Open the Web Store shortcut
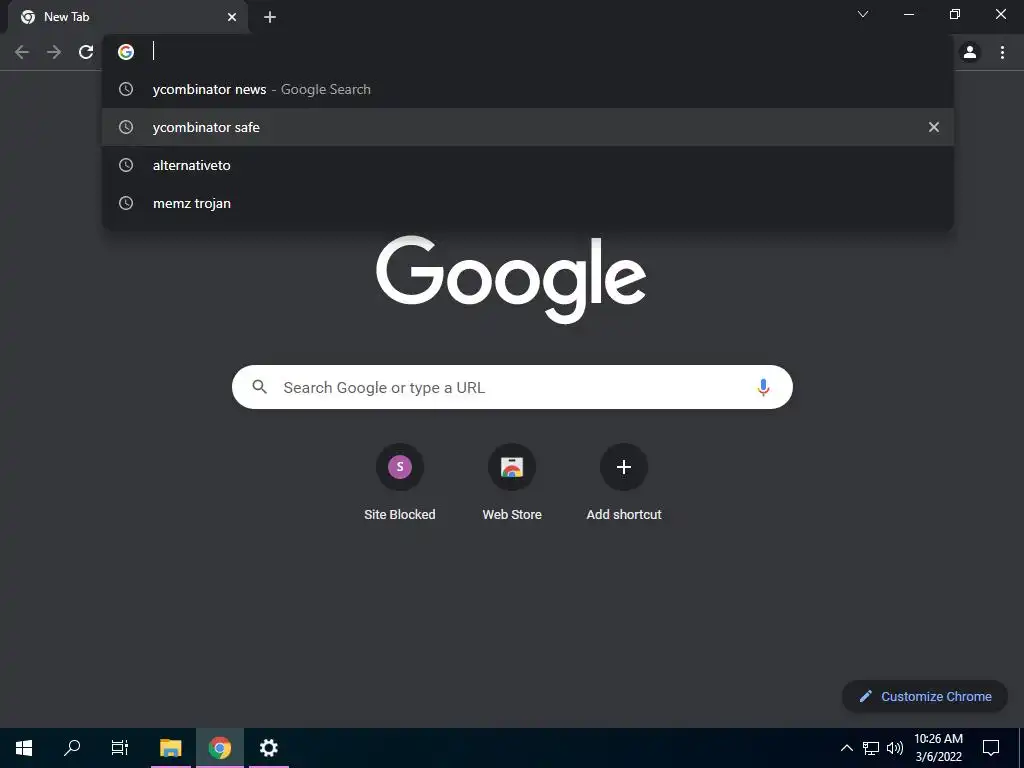 tap(512, 483)
